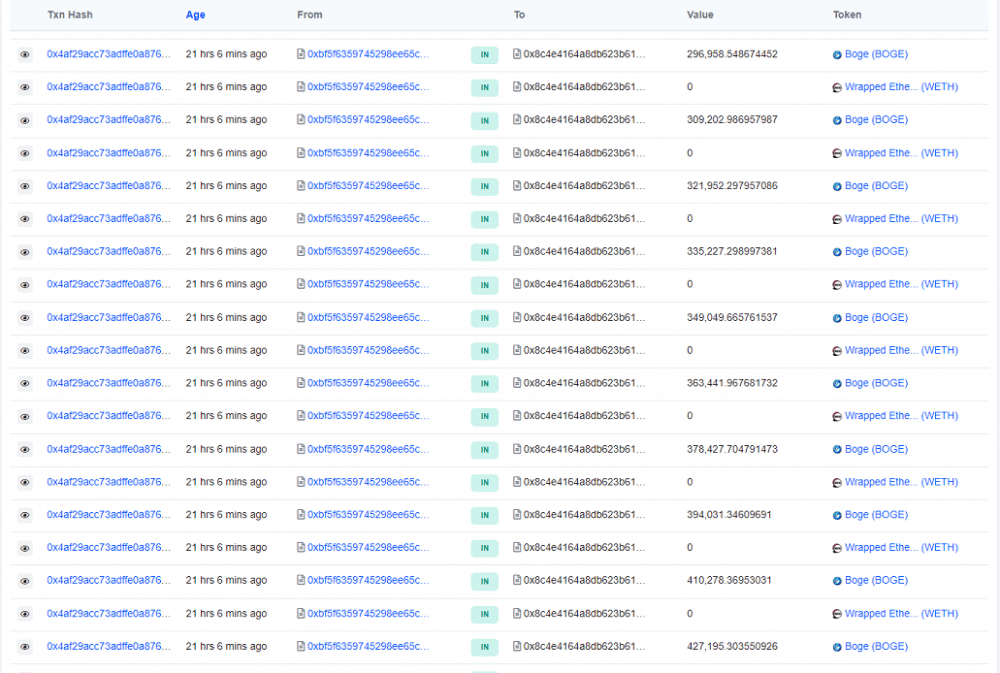
Task: Click eye icon in the 410,278.36953031 row
Action: (x=25, y=581)
